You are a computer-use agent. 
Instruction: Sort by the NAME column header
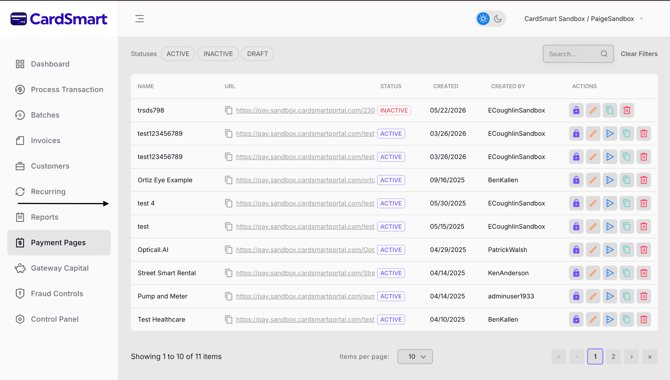point(146,86)
